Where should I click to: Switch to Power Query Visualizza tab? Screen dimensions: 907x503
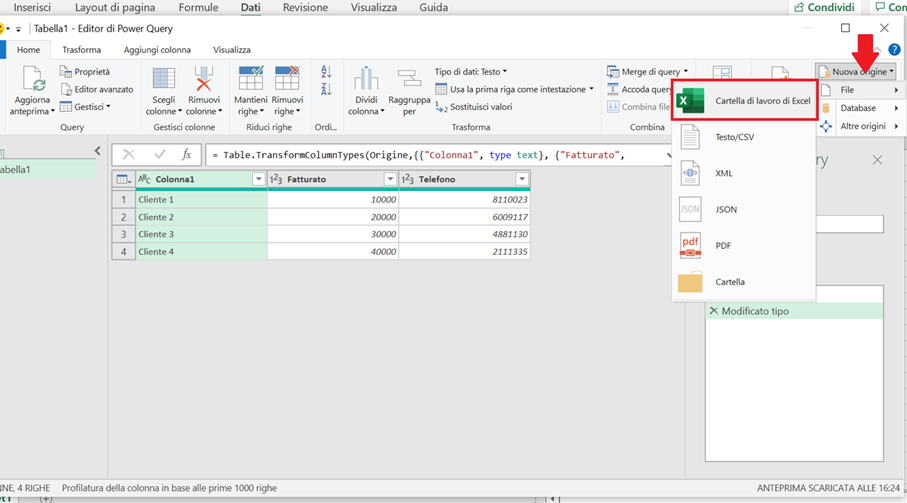(x=232, y=50)
